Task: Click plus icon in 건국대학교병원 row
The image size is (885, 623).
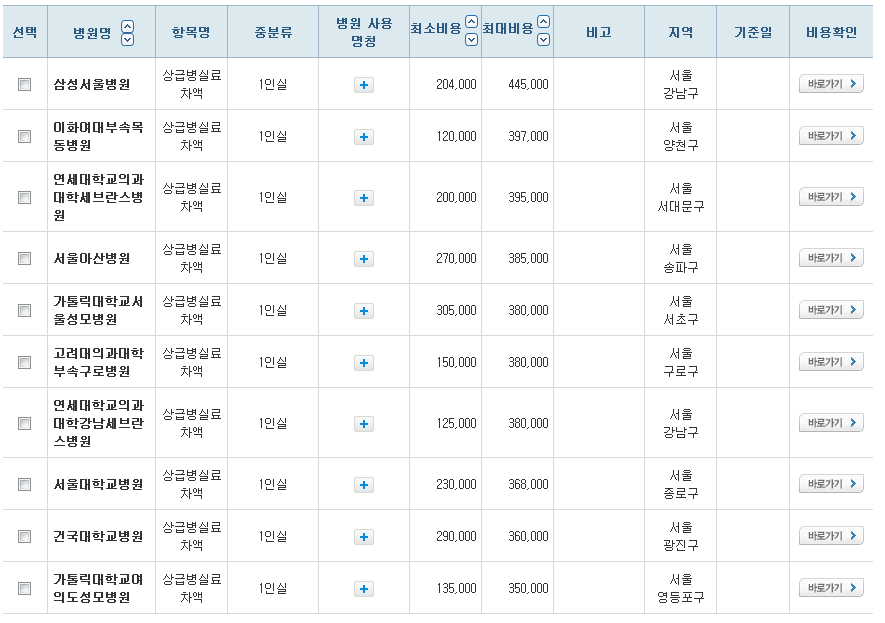Action: click(364, 537)
